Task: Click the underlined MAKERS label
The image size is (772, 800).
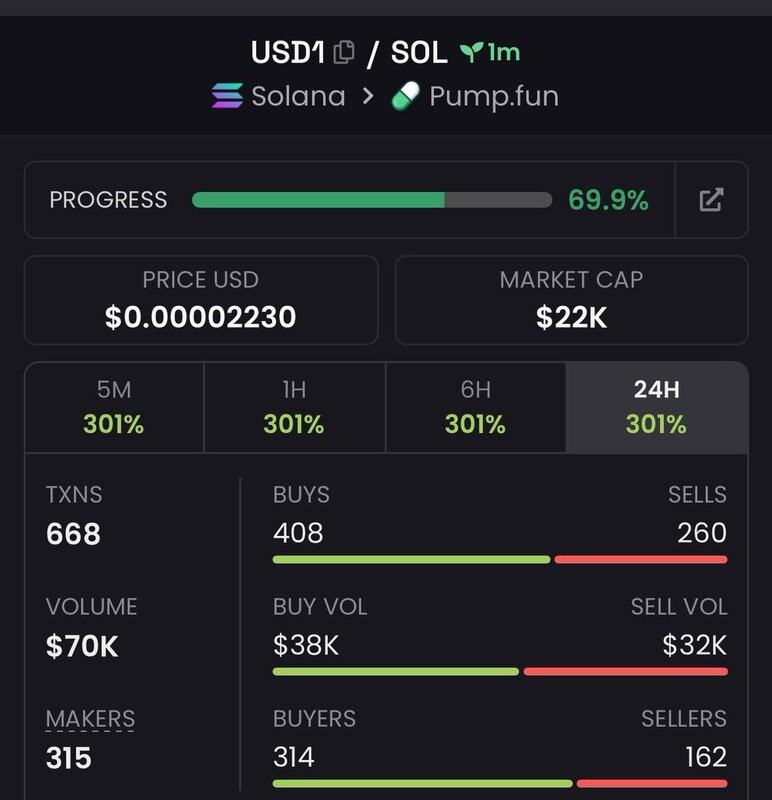Action: point(90,718)
